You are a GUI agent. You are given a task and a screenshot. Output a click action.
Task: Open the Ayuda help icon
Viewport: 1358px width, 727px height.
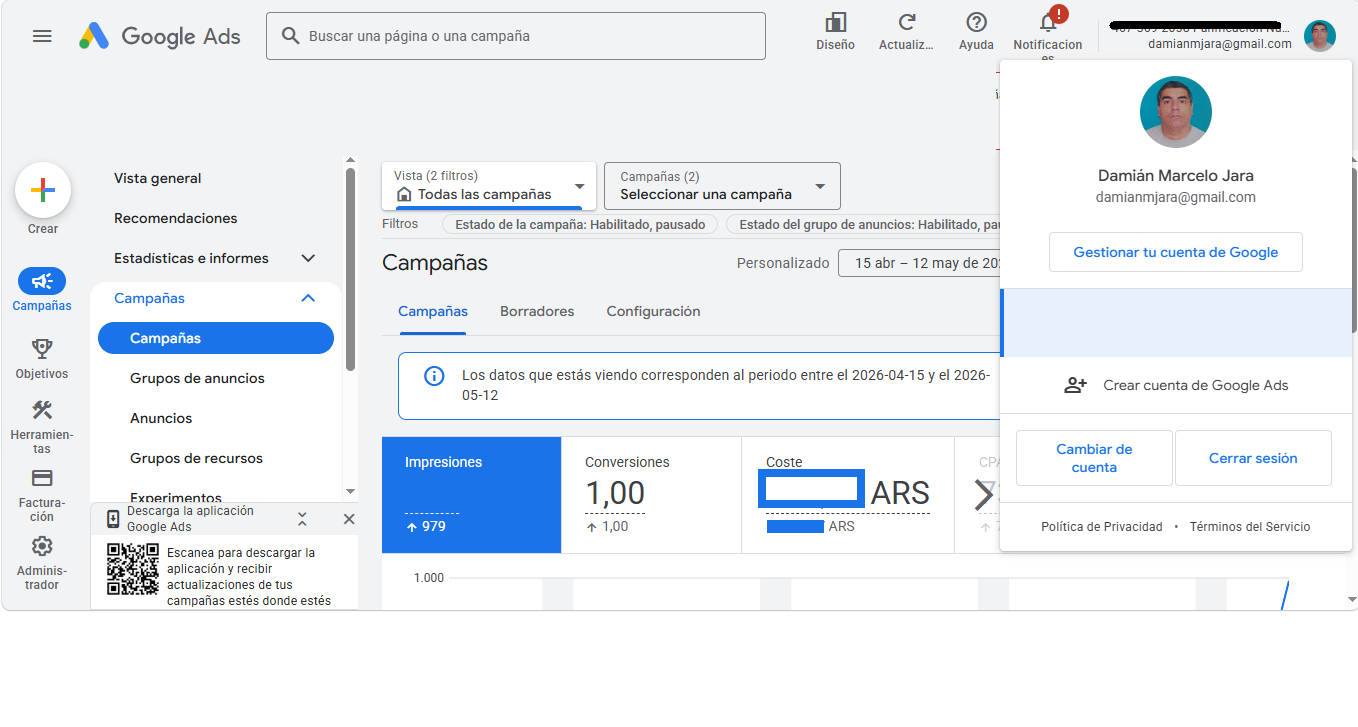pos(977,23)
